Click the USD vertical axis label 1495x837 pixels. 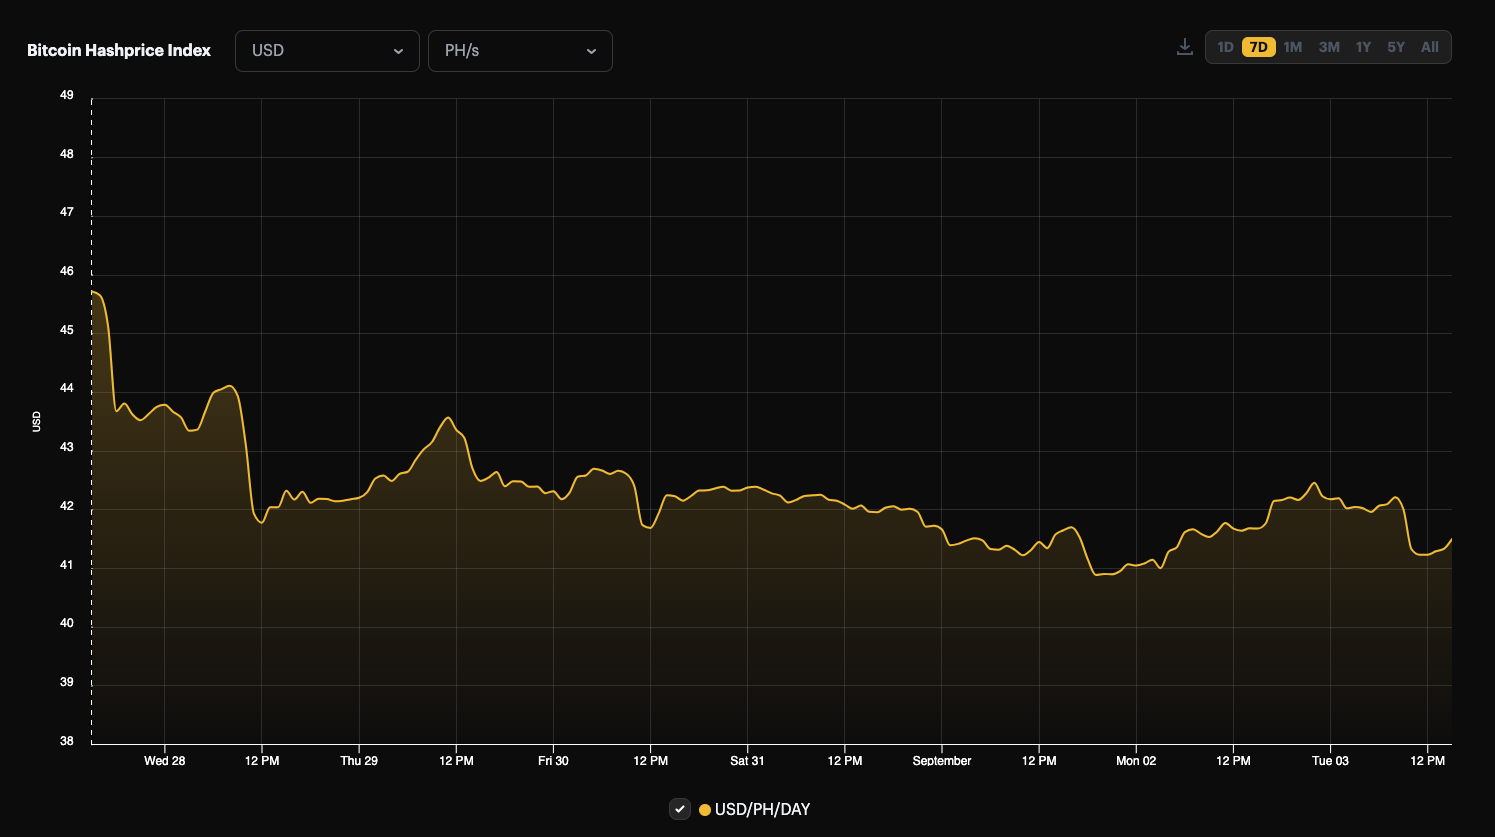pyautogui.click(x=36, y=421)
